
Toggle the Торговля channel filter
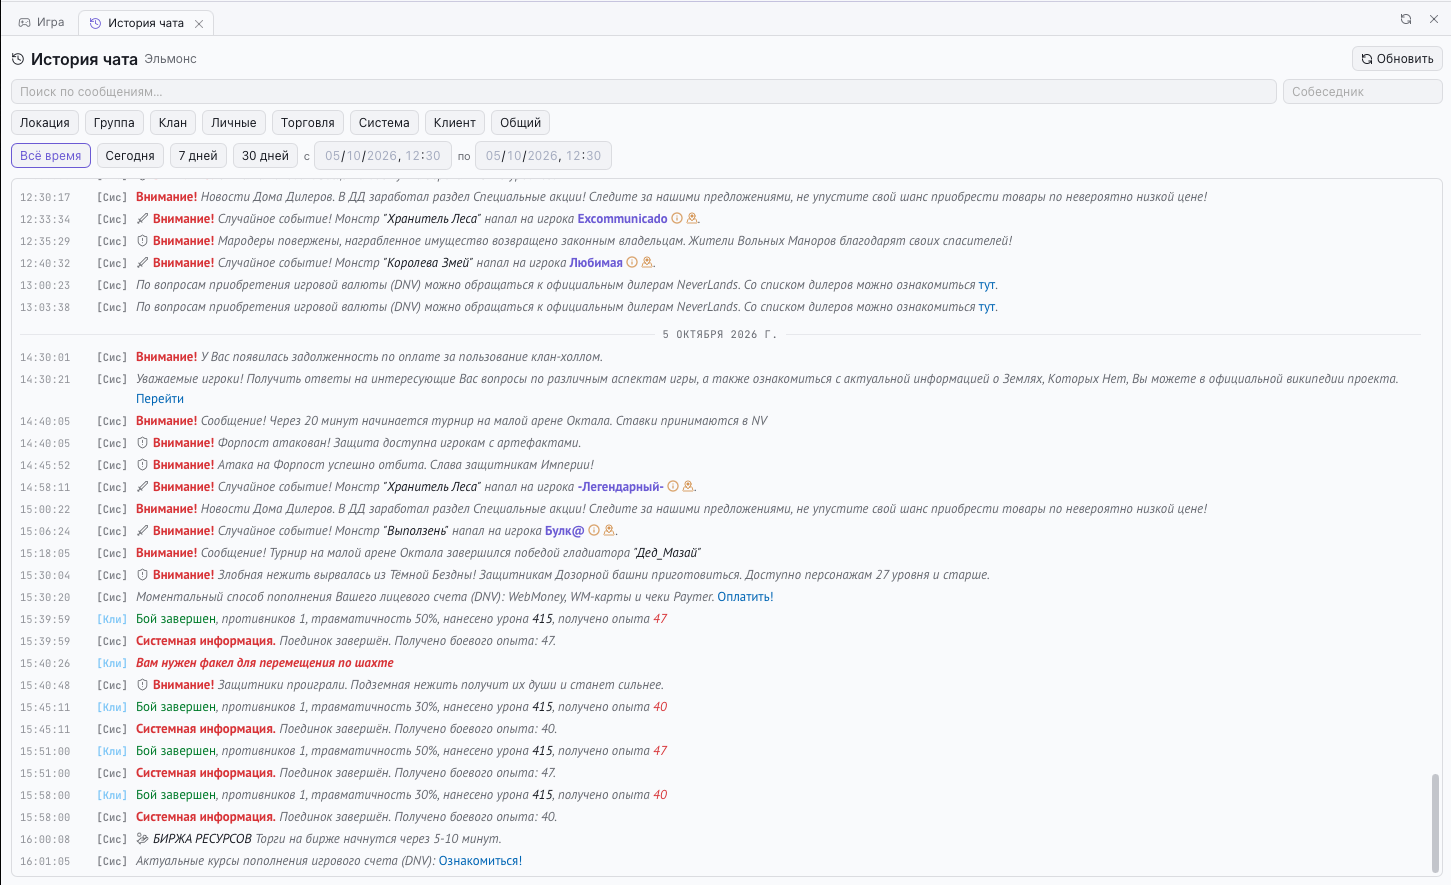(308, 123)
